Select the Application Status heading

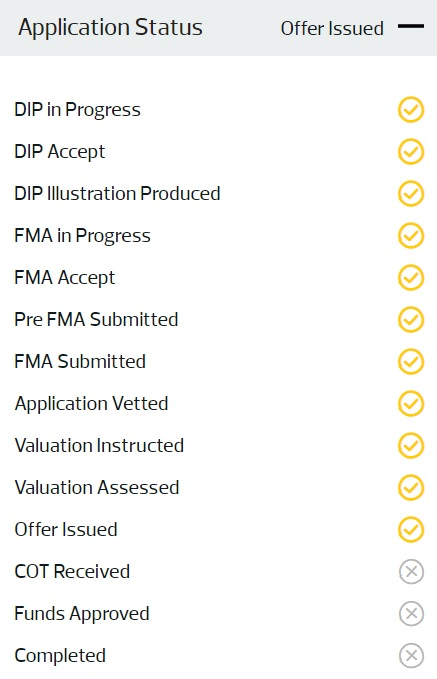pos(110,29)
